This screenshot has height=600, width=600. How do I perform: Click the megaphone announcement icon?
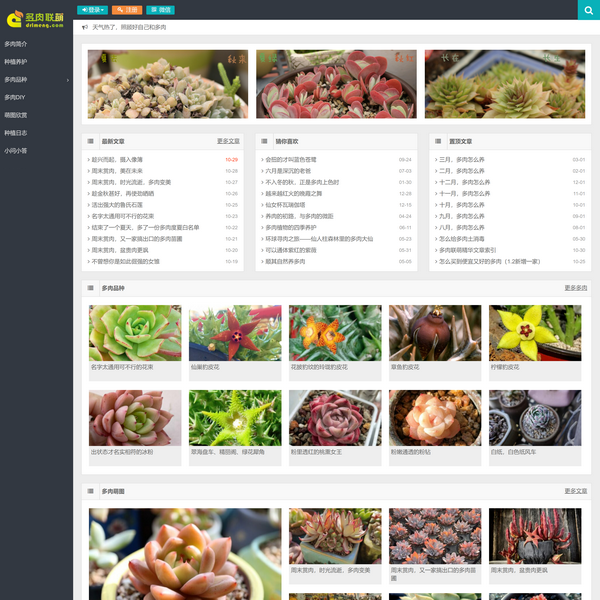[85, 28]
